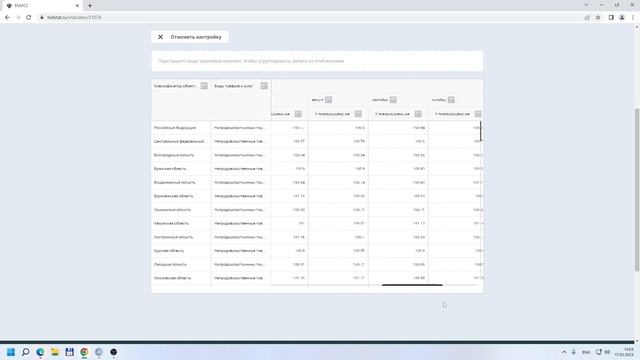Open taskbar Search
Image resolution: width=640 pixels, height=360 pixels.
[x=25, y=352]
